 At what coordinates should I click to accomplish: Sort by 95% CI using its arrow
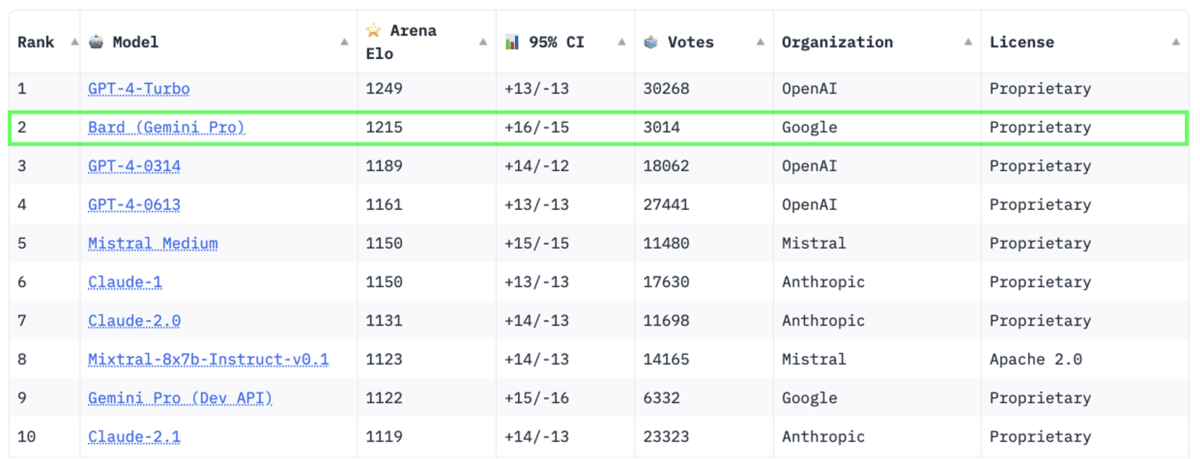point(622,42)
